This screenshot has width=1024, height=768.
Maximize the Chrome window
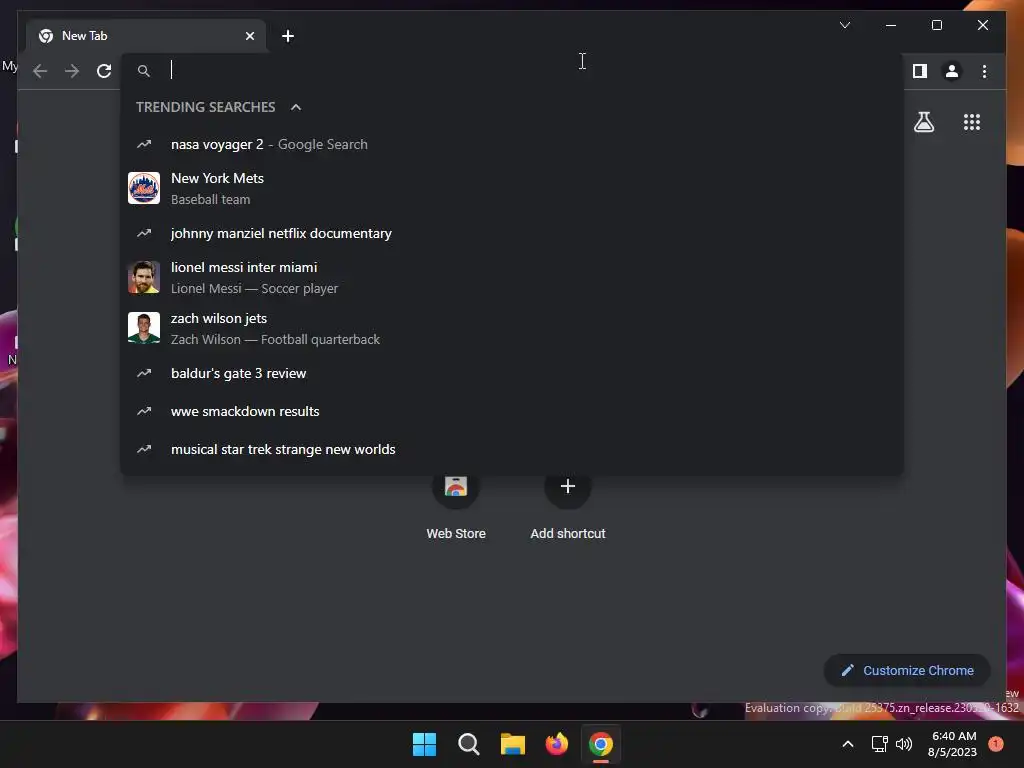pos(936,25)
